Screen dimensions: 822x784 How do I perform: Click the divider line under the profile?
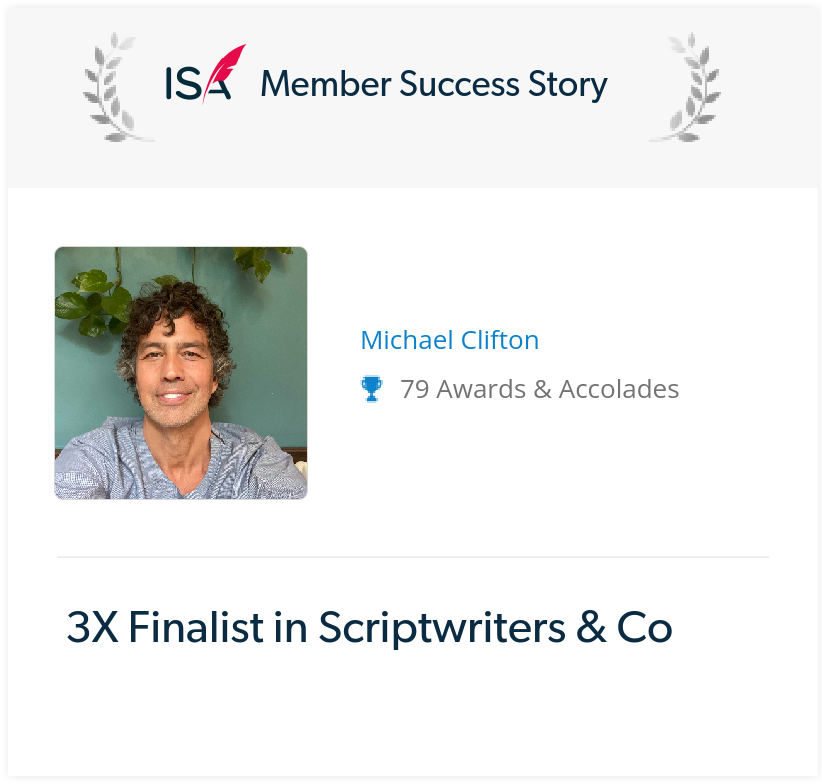click(413, 557)
